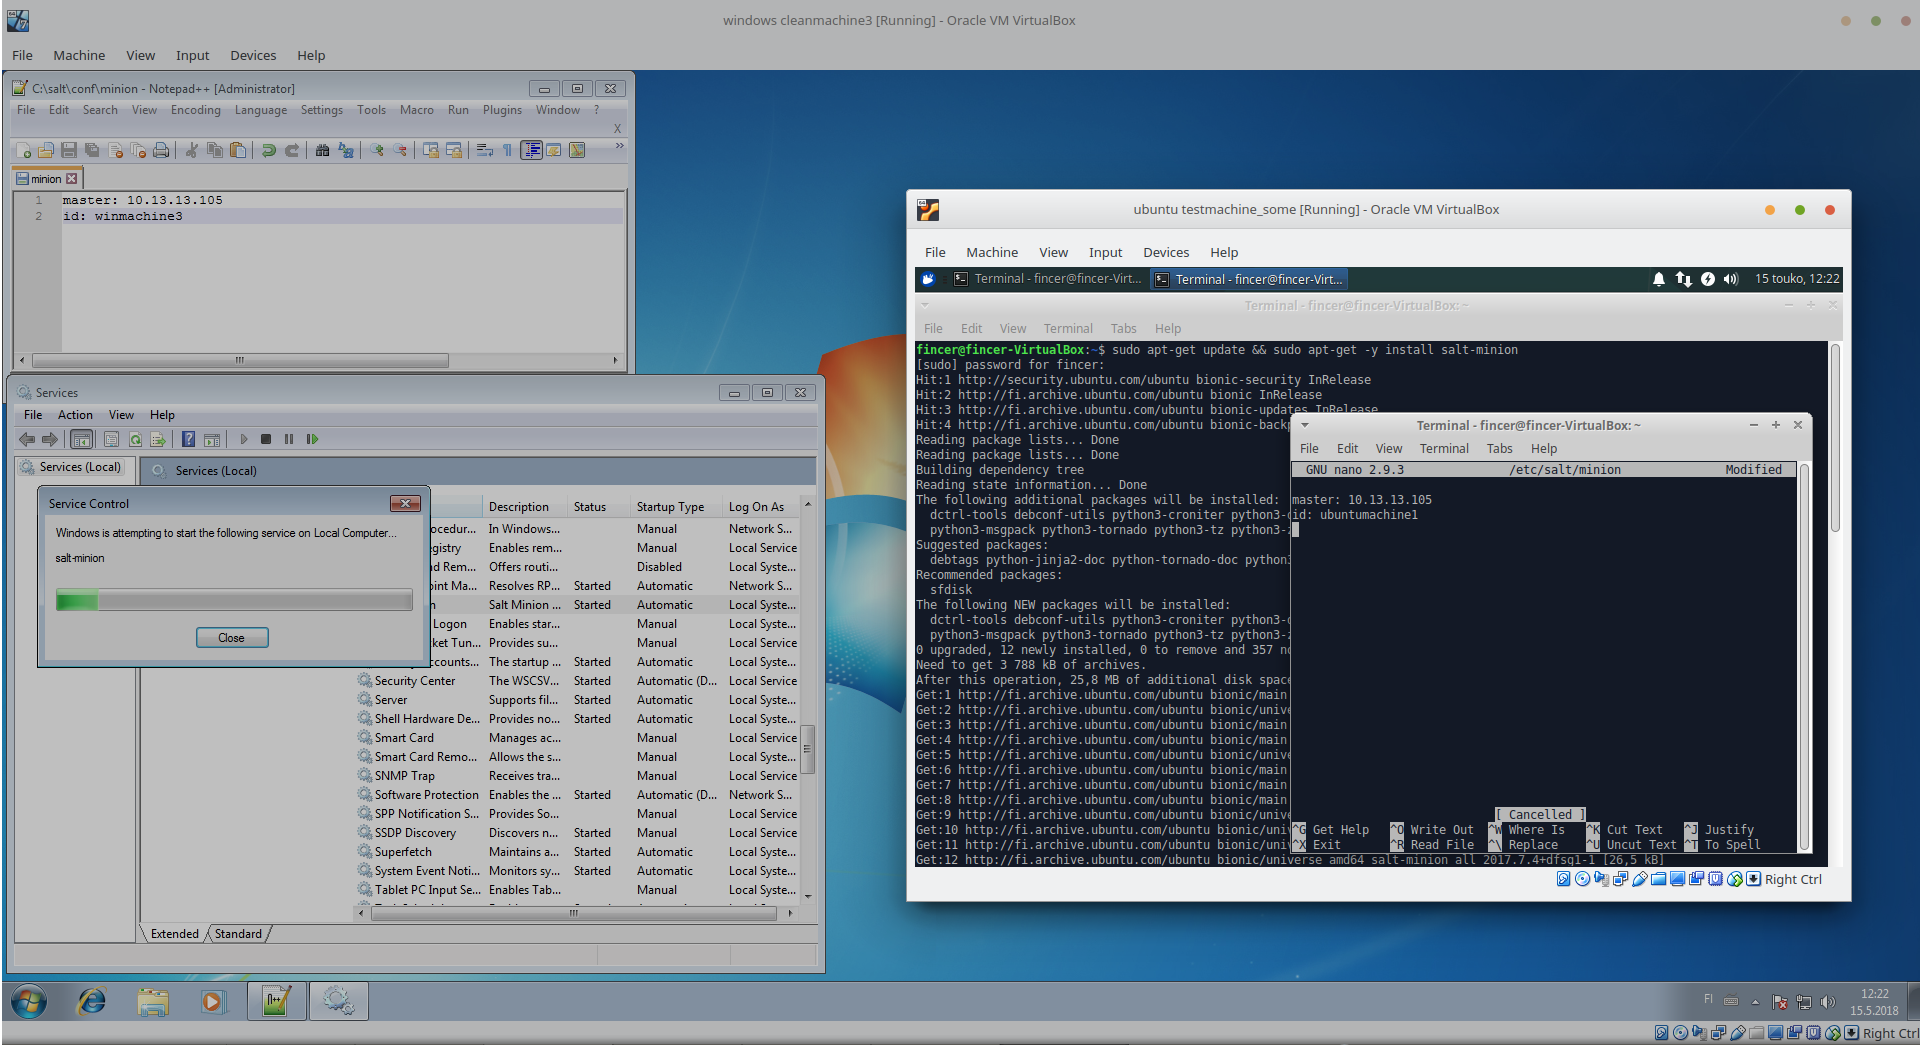Sort by Startup Type column header
The image size is (1921, 1045).
coord(674,507)
